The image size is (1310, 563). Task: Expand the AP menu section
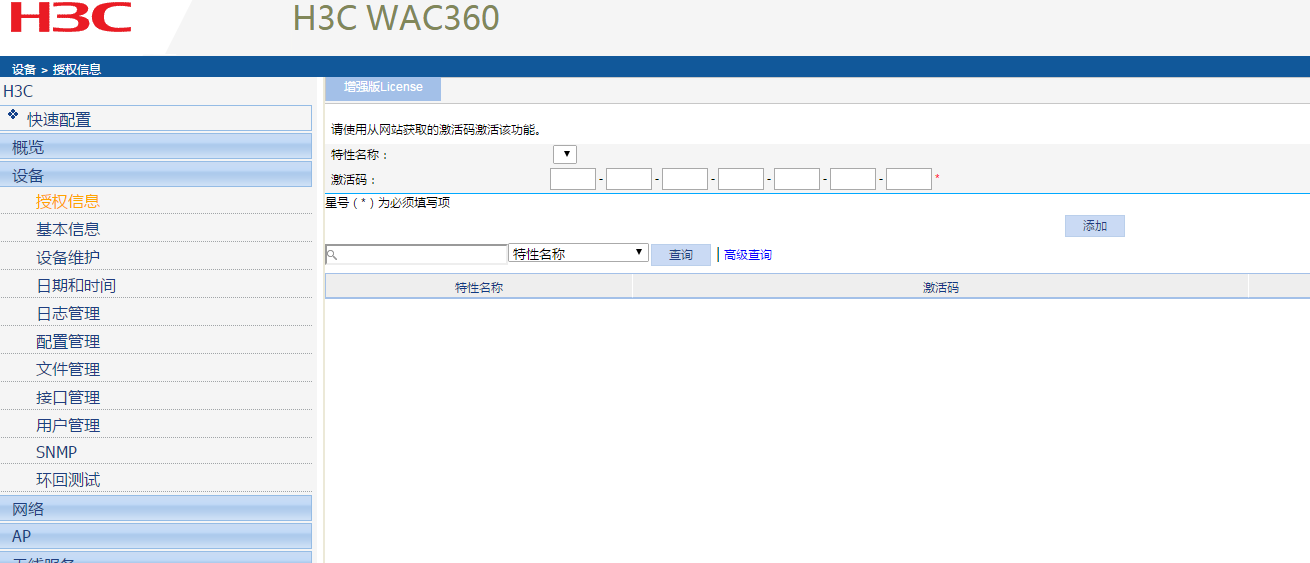(x=156, y=537)
